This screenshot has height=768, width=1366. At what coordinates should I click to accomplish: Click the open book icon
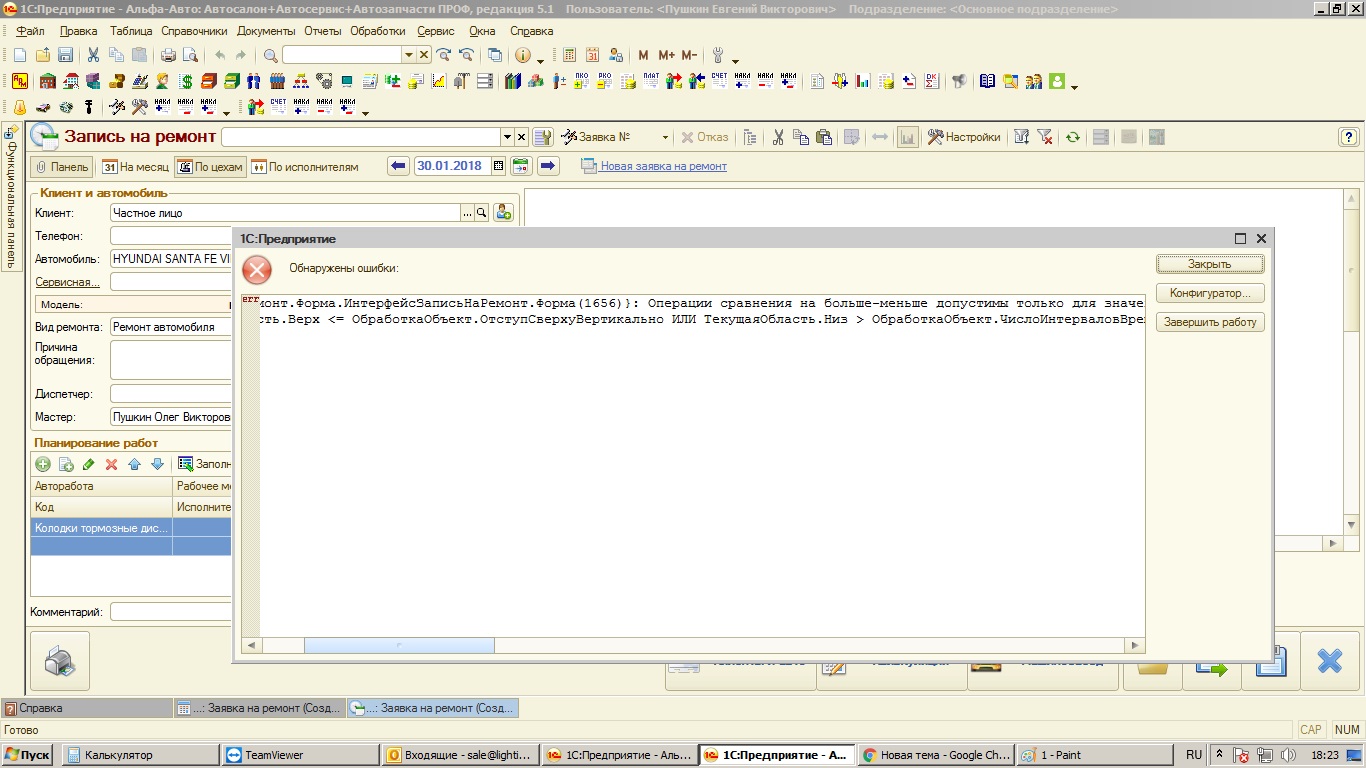987,81
